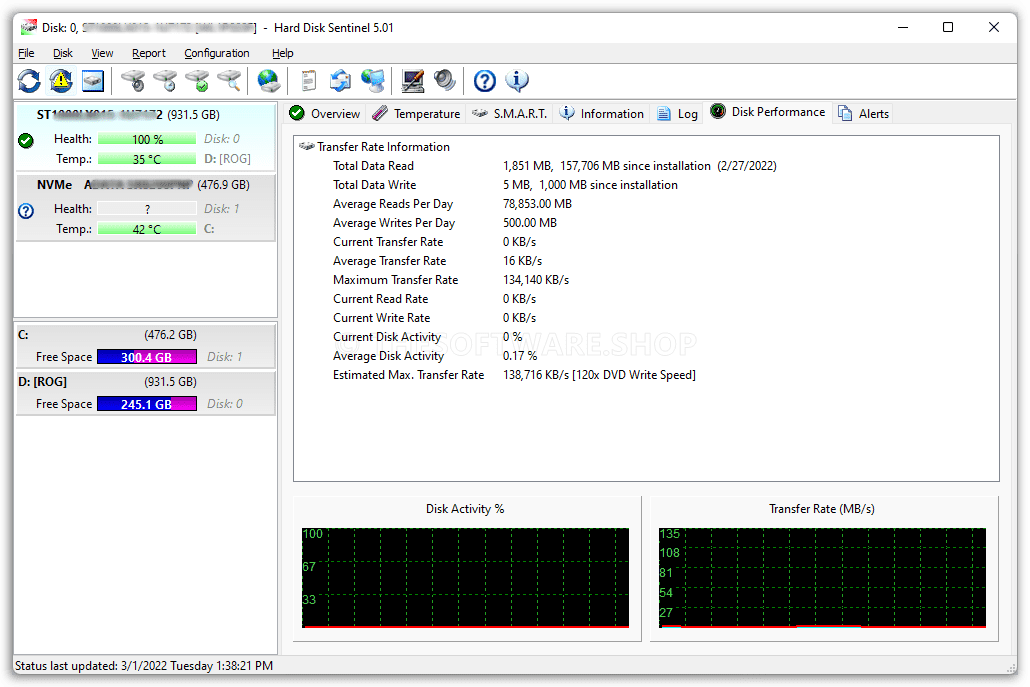Click the Disk: 0 label next to Health

[222, 139]
